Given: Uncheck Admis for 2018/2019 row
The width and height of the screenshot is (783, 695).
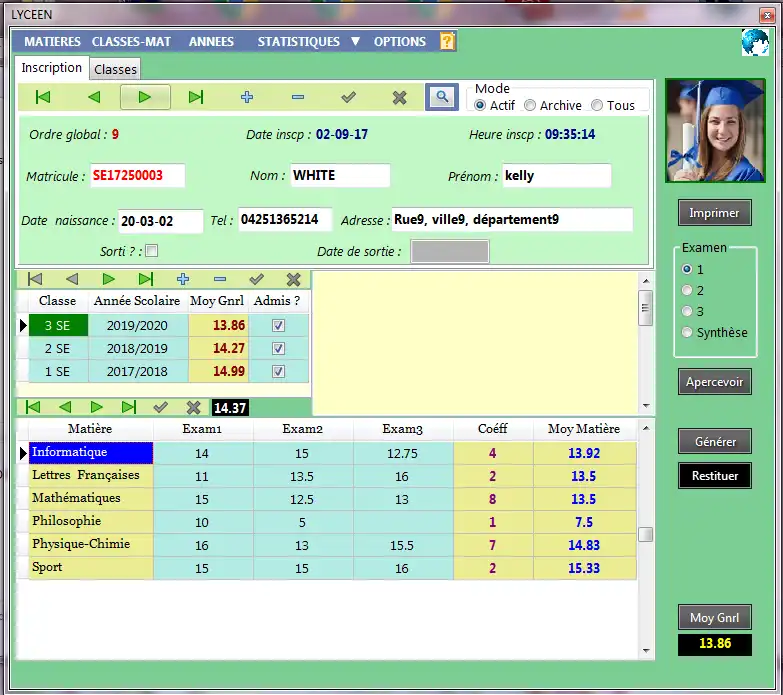Looking at the screenshot, I should tap(278, 348).
